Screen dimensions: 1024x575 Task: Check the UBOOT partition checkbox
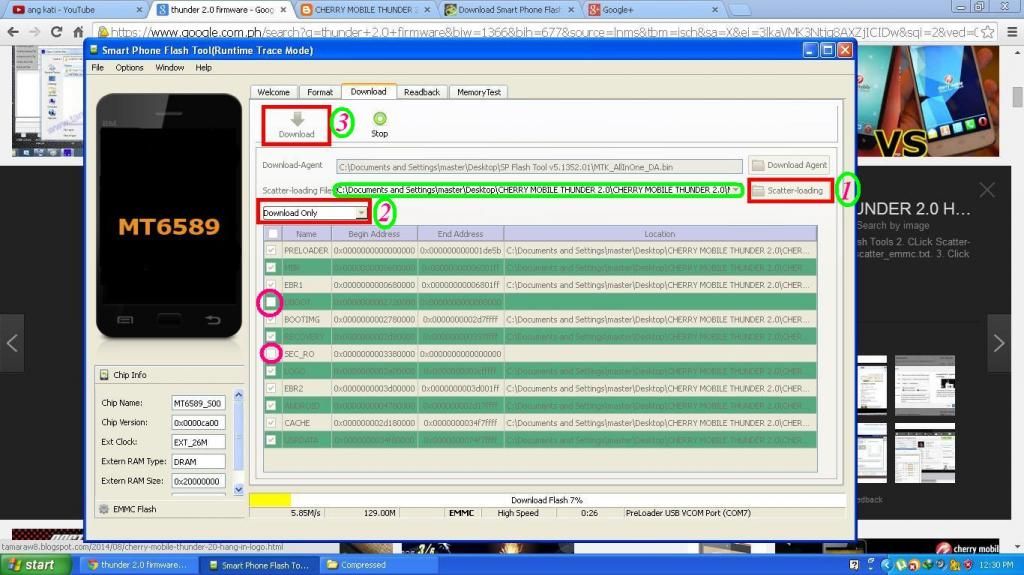pos(271,302)
